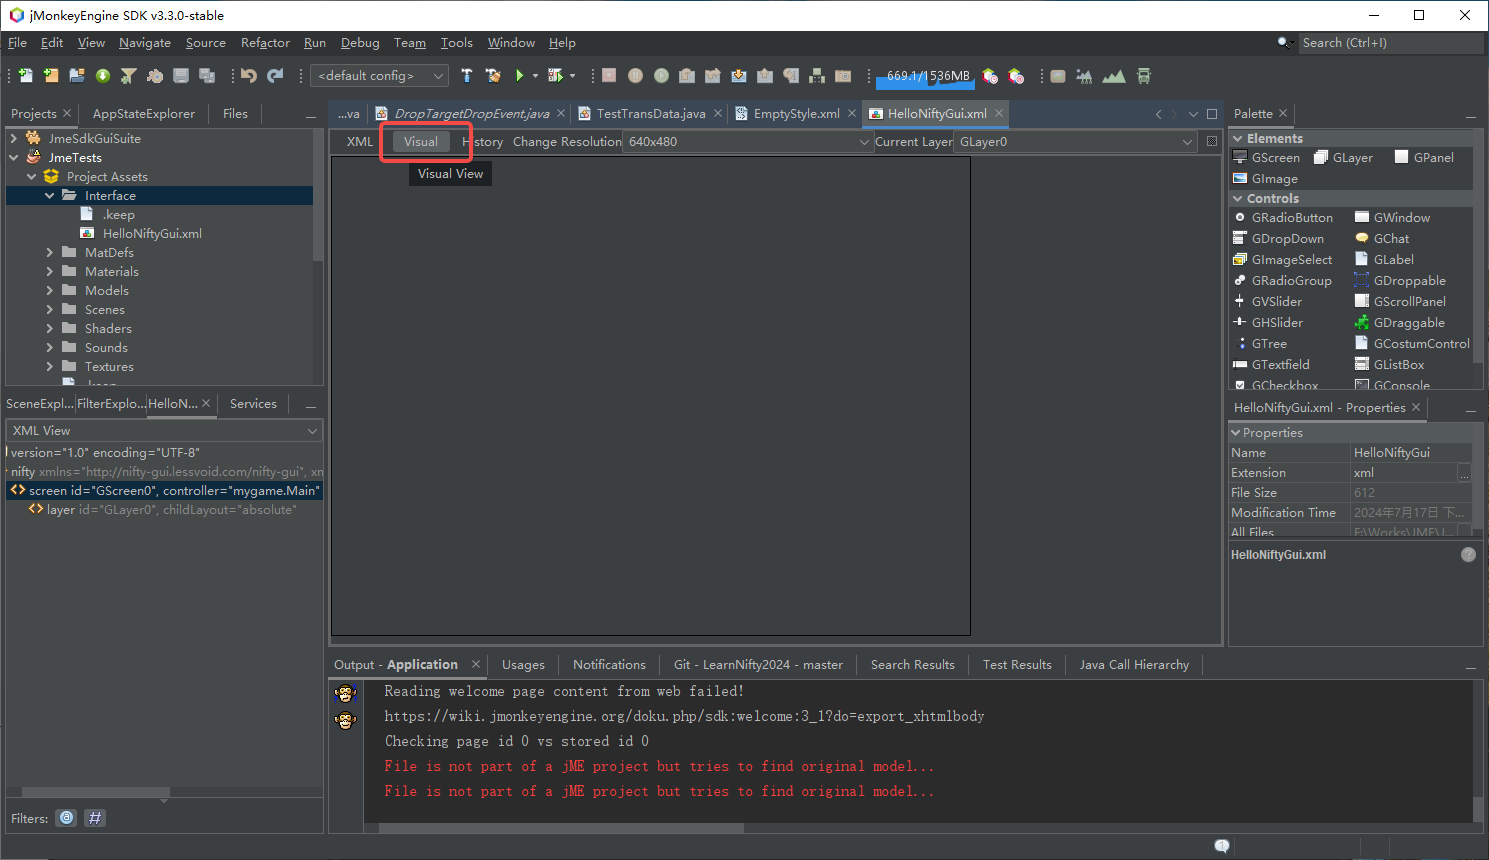
Task: Close the HelloNiftyGui.xml editor tab
Action: (x=999, y=114)
